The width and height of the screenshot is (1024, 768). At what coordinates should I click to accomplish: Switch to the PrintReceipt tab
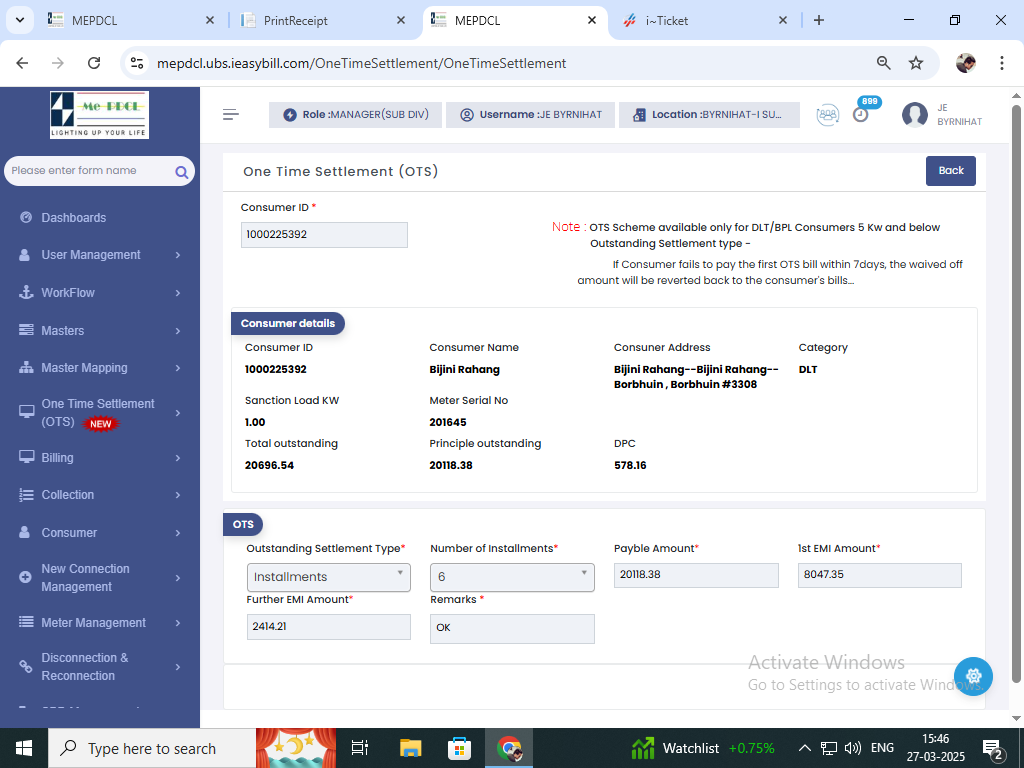tap(324, 20)
